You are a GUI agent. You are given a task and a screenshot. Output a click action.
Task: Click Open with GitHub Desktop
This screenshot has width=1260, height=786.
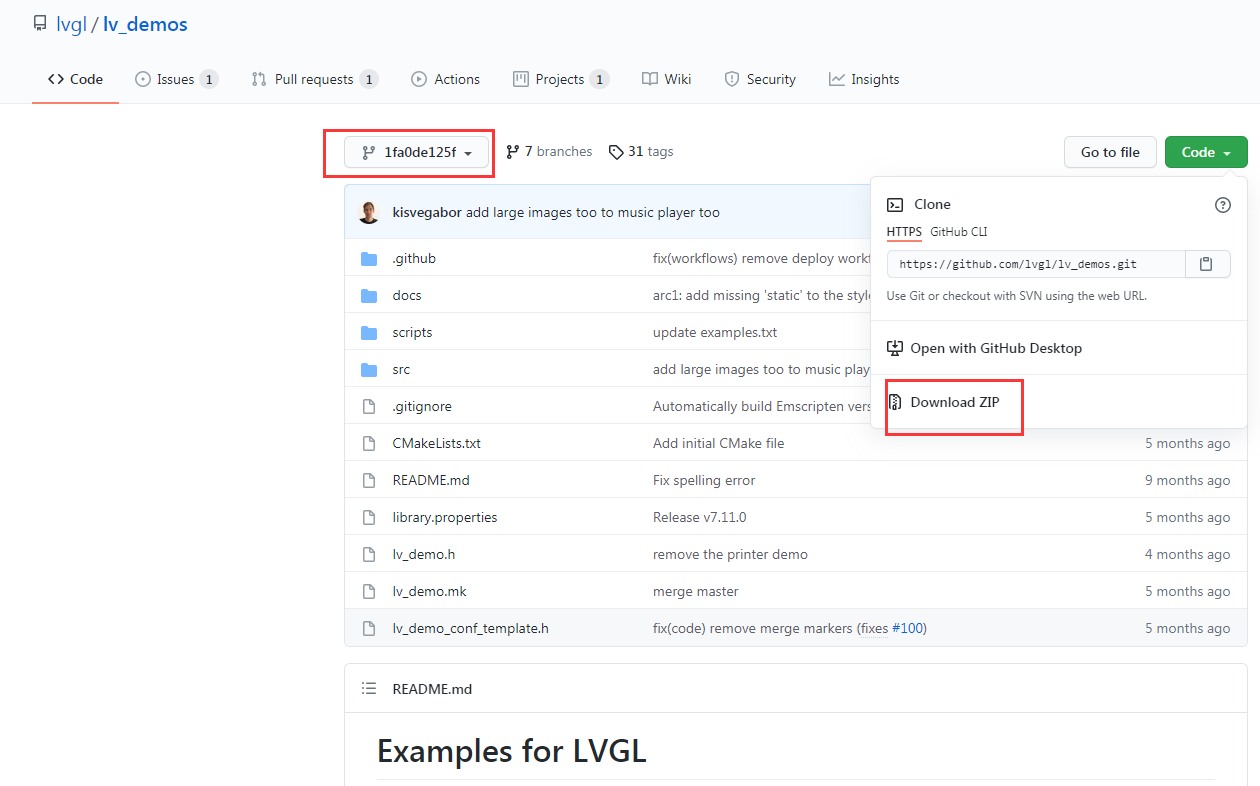(x=995, y=348)
